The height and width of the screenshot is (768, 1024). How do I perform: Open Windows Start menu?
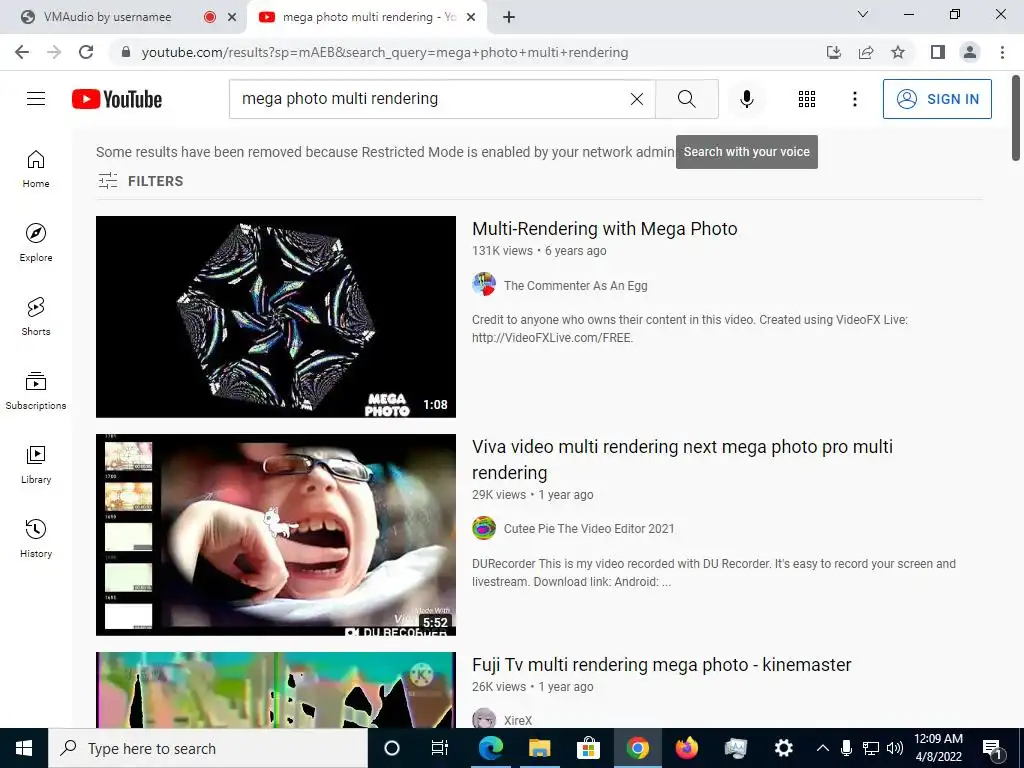(24, 748)
